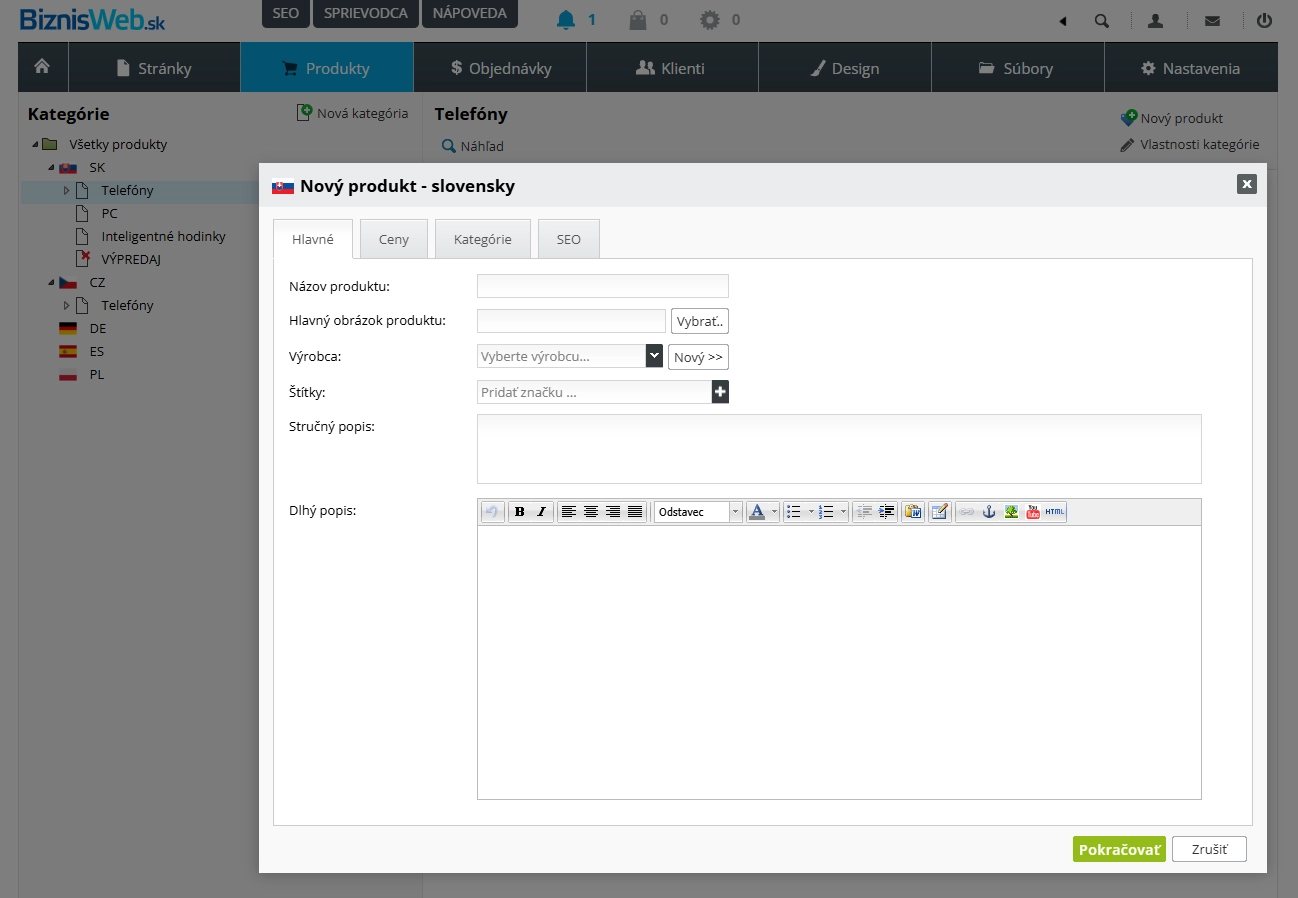Image resolution: width=1298 pixels, height=898 pixels.
Task: Switch to the Ceny tab
Action: tap(394, 240)
